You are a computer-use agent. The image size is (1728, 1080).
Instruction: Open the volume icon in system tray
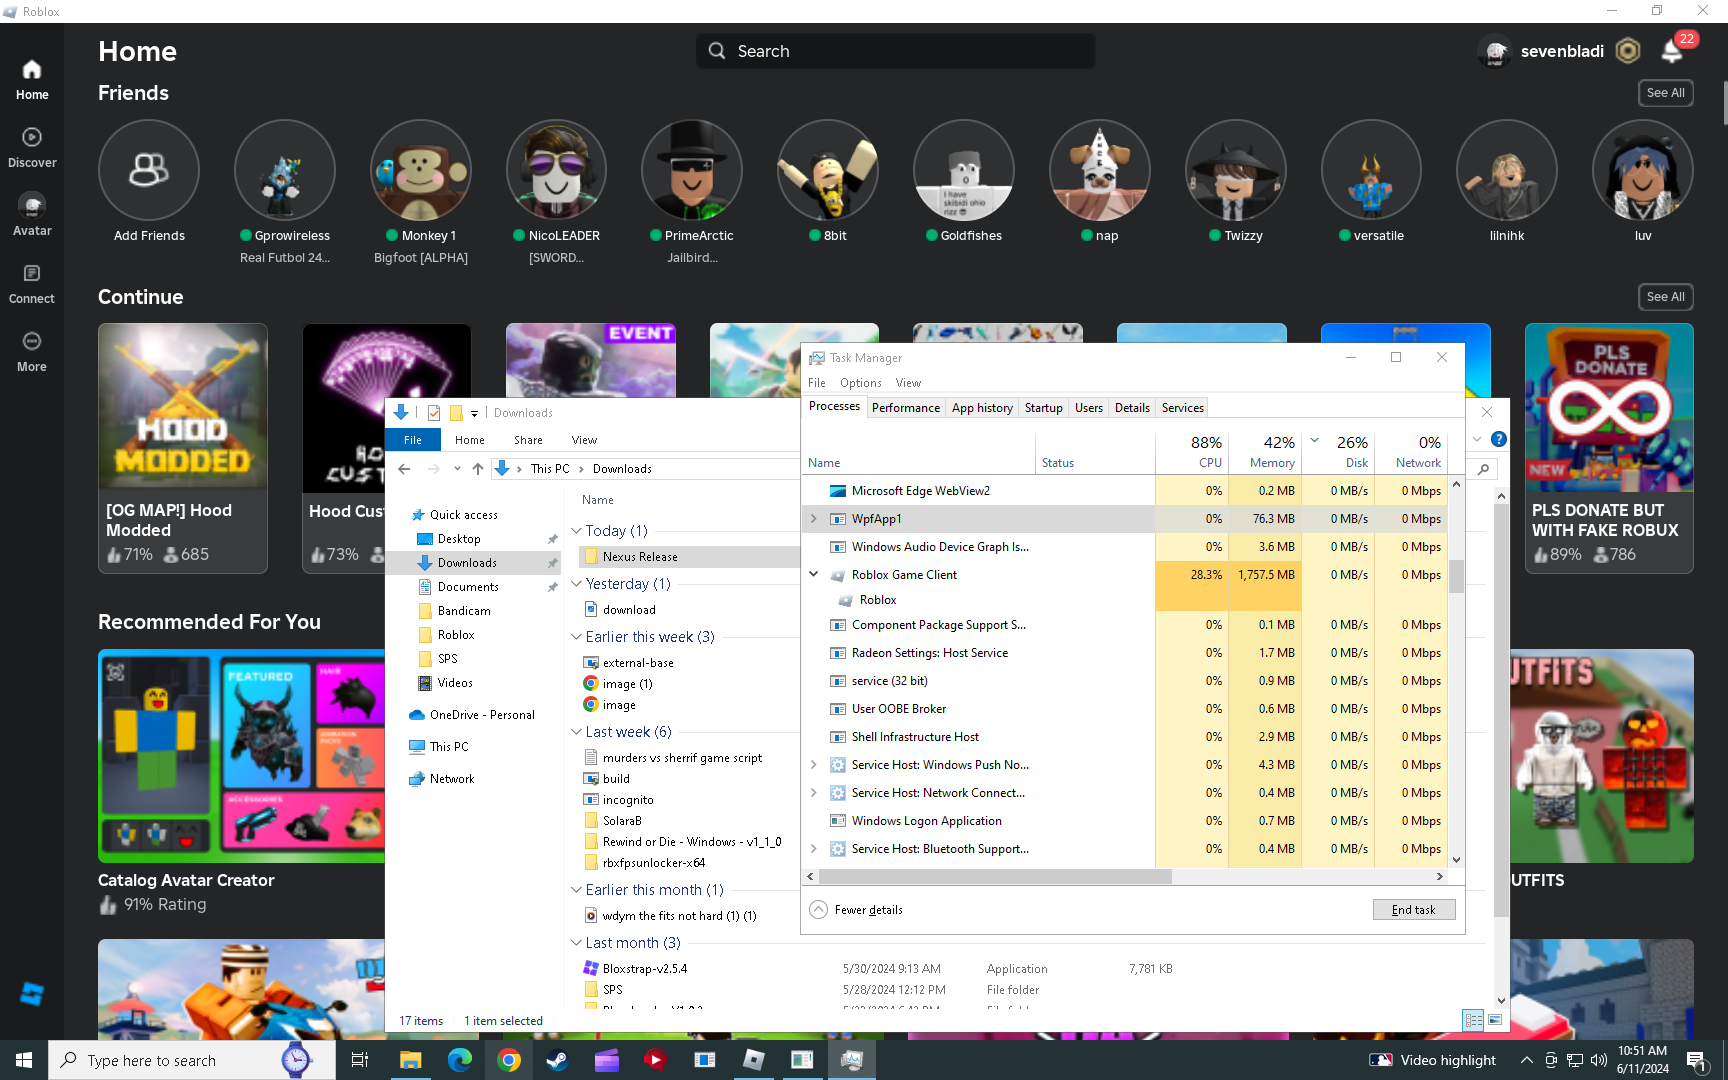pos(1599,1060)
